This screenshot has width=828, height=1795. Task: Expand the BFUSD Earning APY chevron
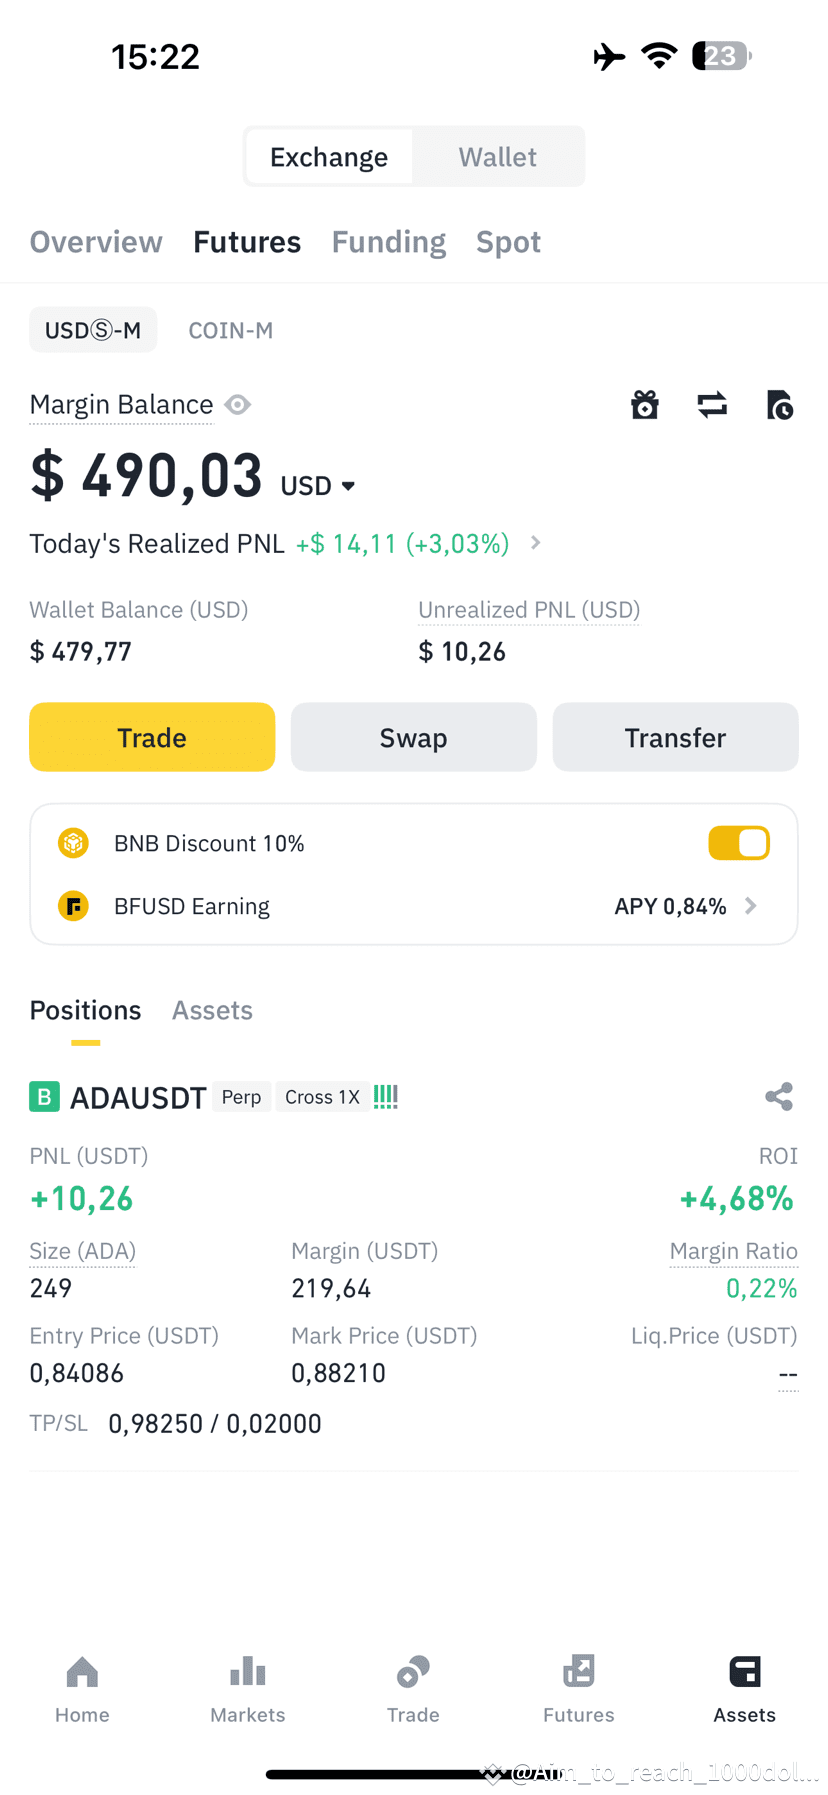coord(751,906)
